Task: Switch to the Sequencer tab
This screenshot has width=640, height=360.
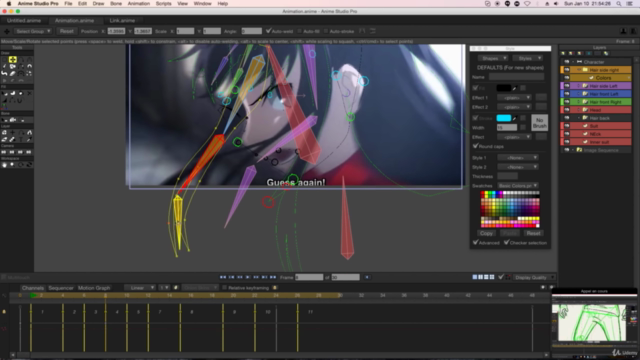Action: point(61,288)
